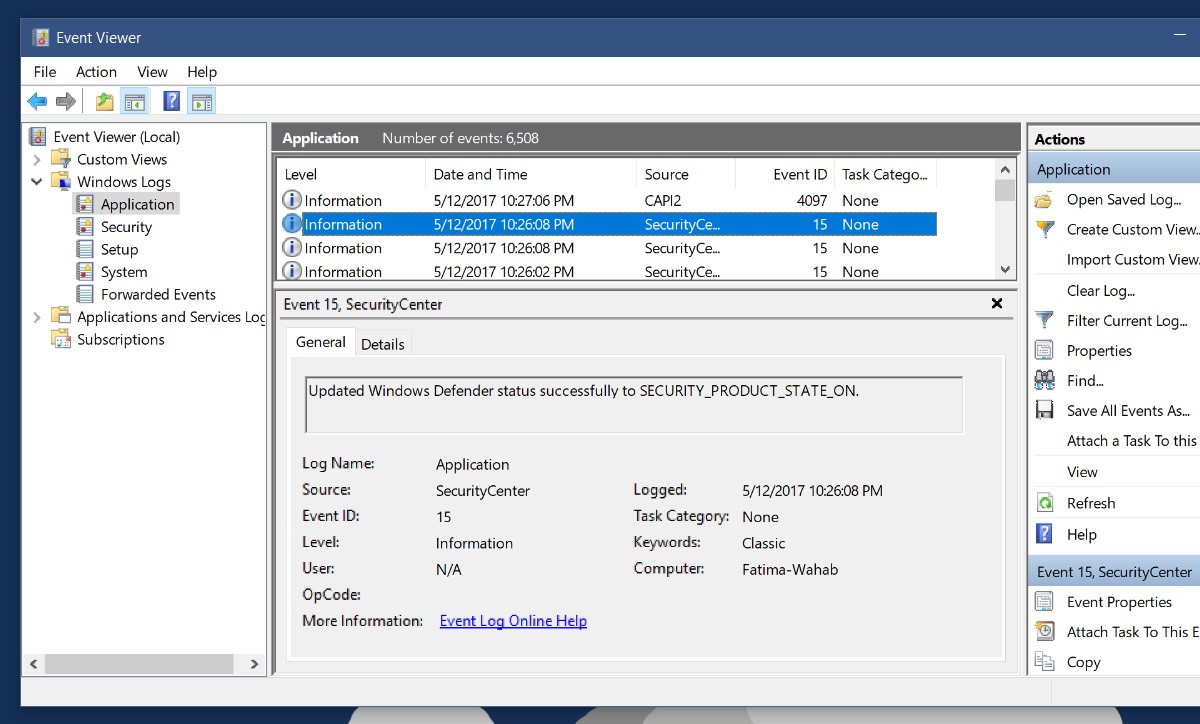
Task: Select the event logged at 10:26:02 PM
Action: point(608,271)
